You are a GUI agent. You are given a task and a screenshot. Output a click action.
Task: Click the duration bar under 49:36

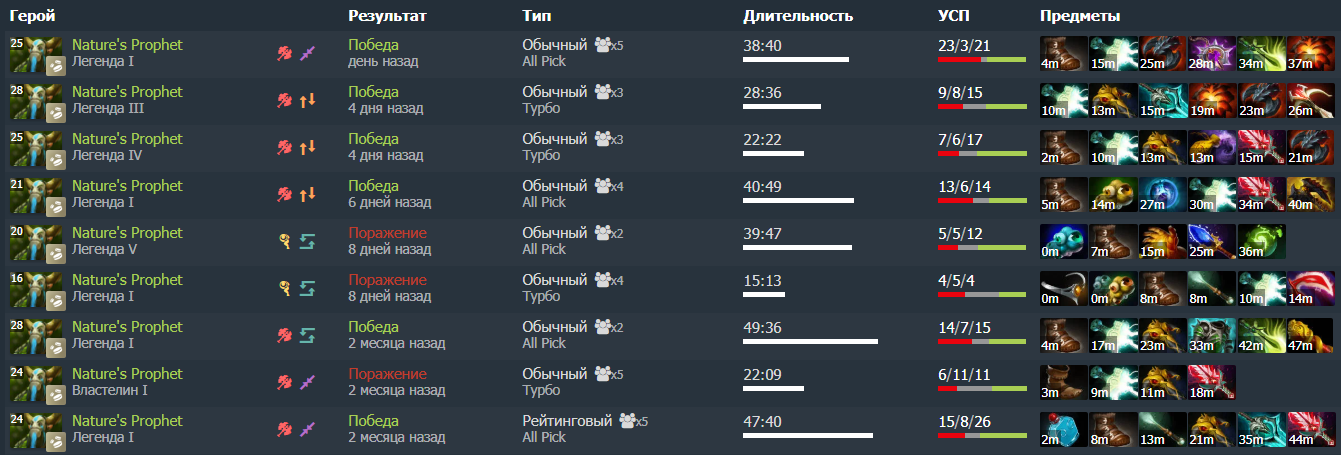pos(810,342)
